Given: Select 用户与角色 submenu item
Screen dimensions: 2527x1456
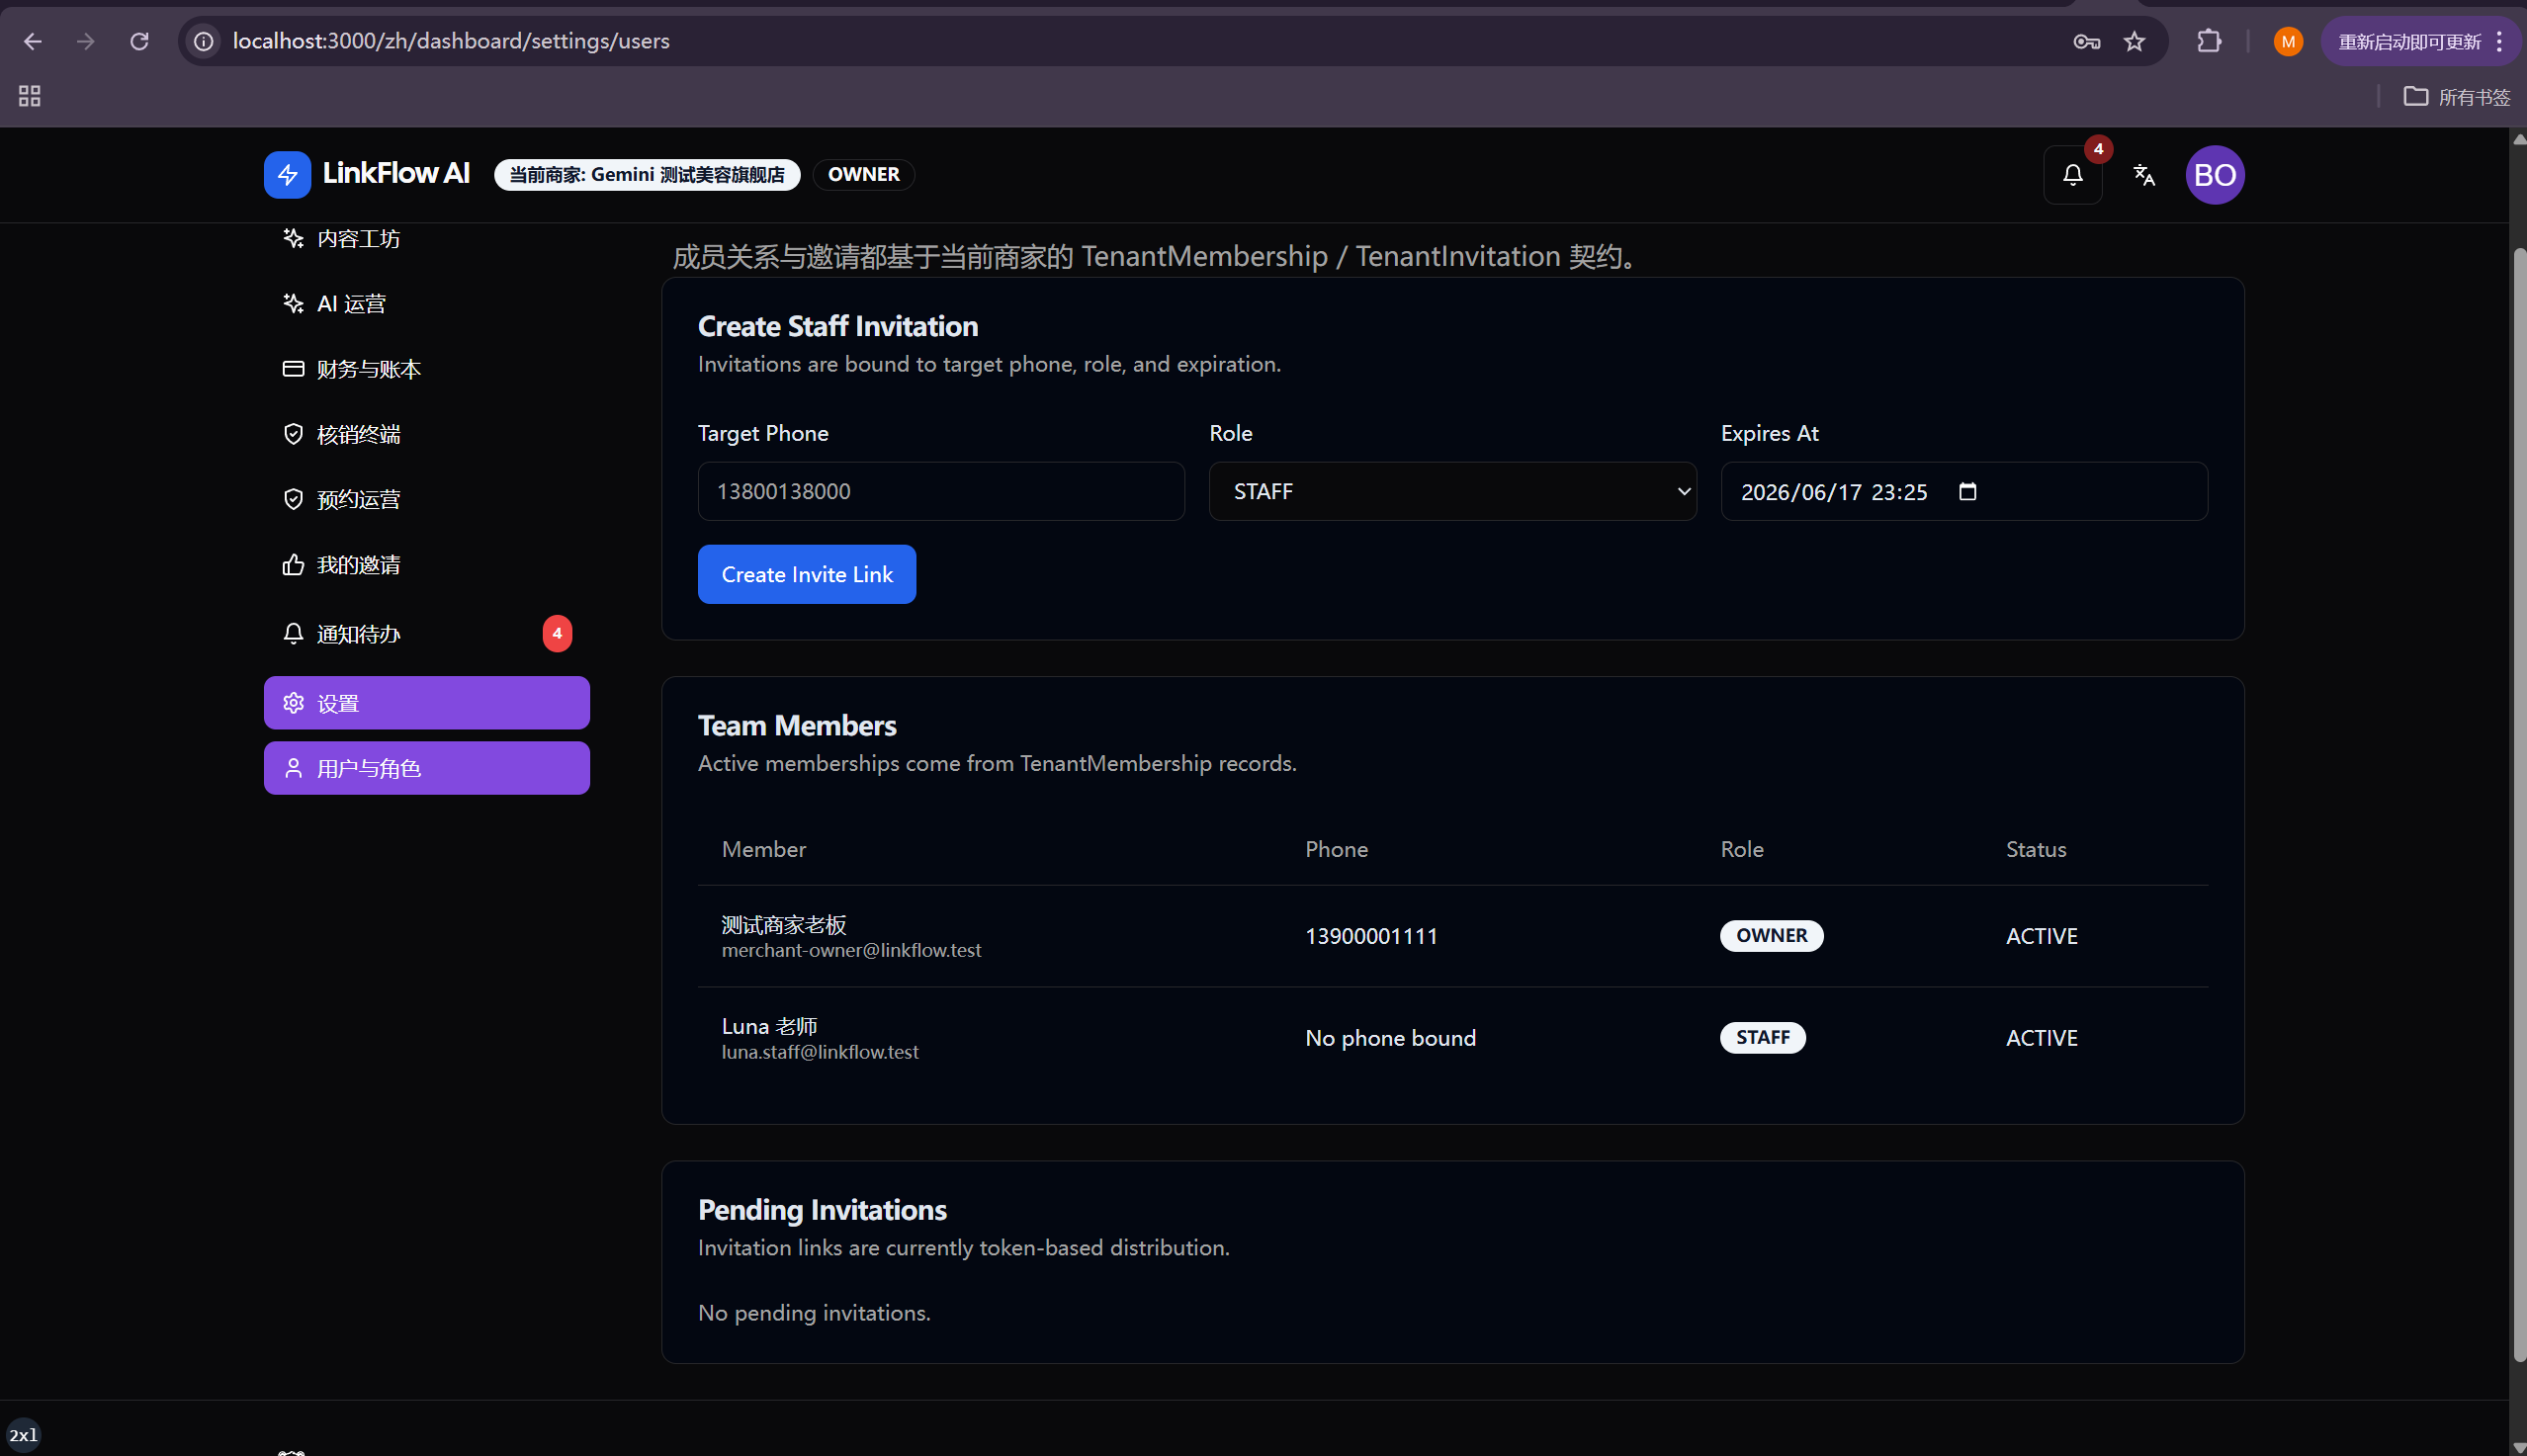Looking at the screenshot, I should pos(426,768).
